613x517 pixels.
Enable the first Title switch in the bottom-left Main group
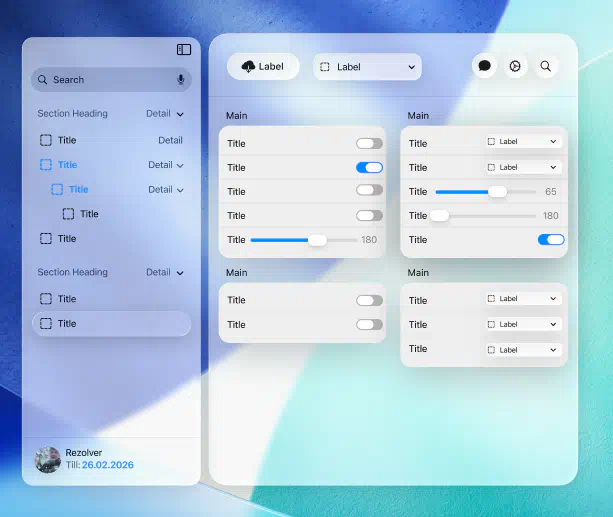click(x=369, y=300)
